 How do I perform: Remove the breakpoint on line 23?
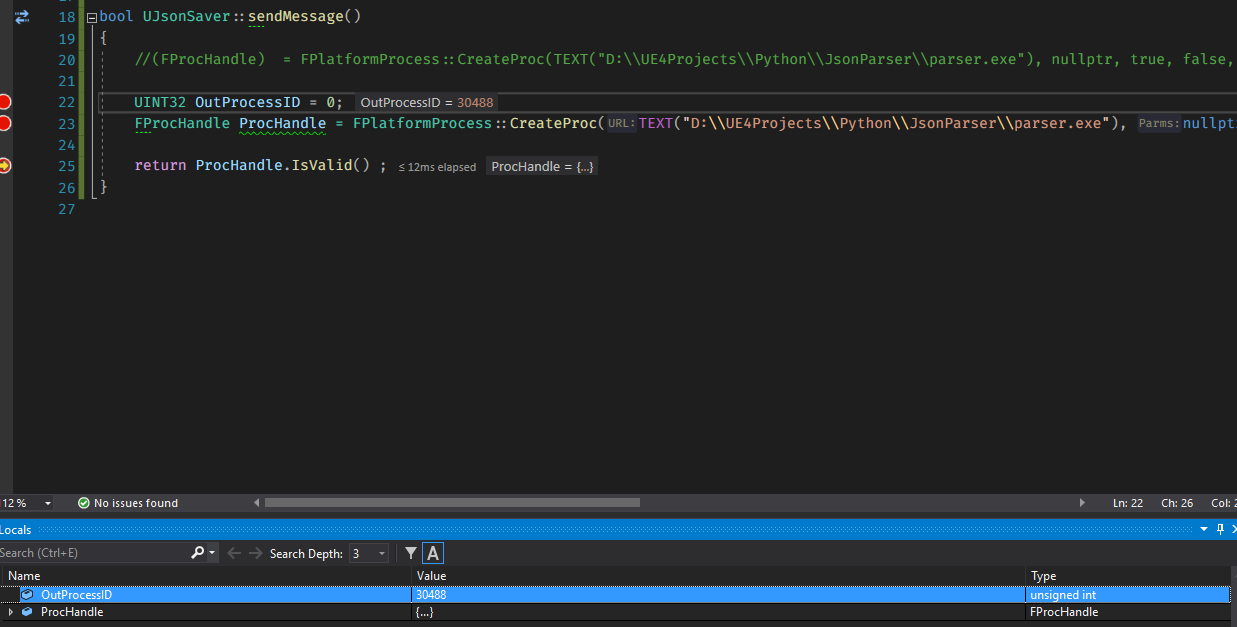click(x=4, y=123)
